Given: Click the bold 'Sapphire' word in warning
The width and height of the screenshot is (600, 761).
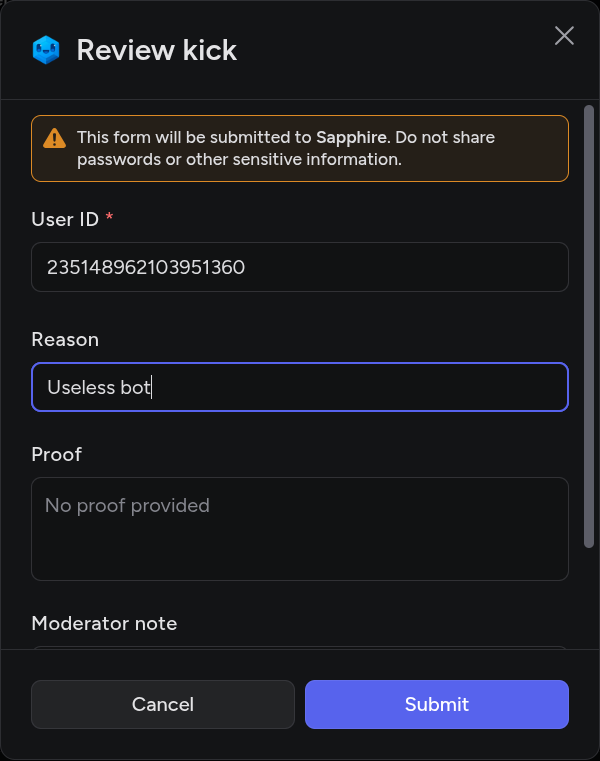Looking at the screenshot, I should click(x=351, y=137).
